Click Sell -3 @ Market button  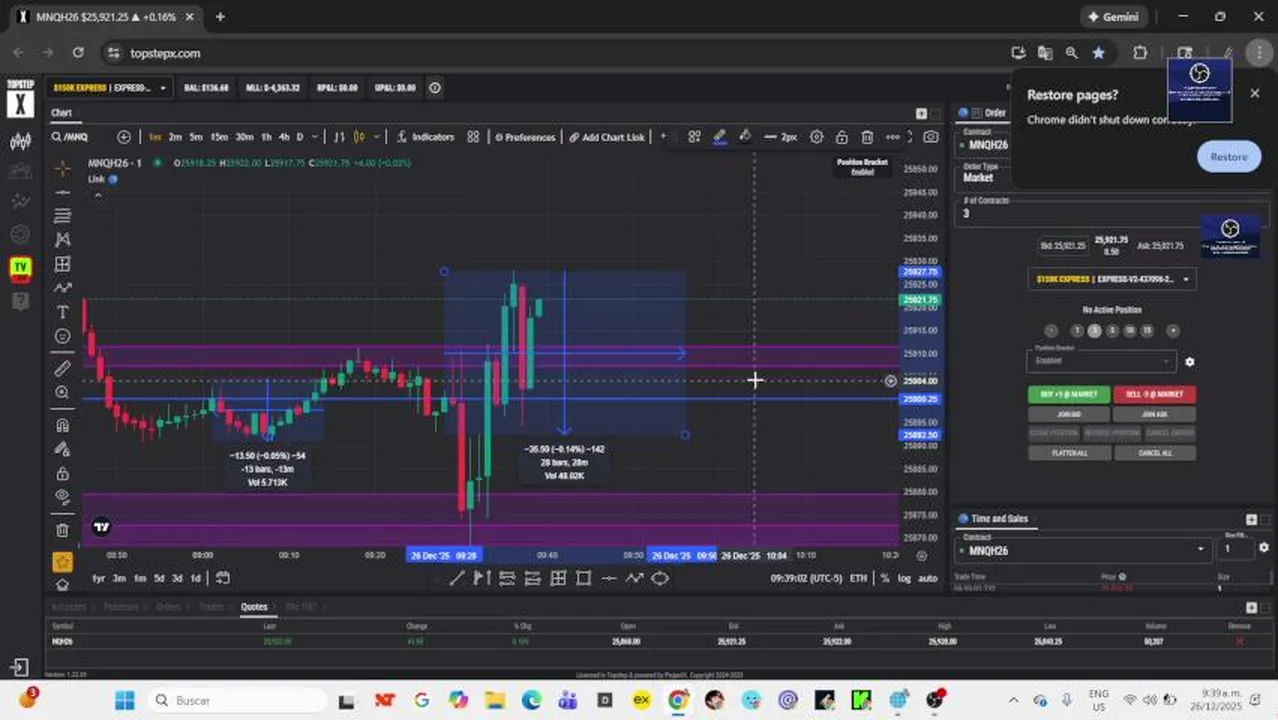1154,394
